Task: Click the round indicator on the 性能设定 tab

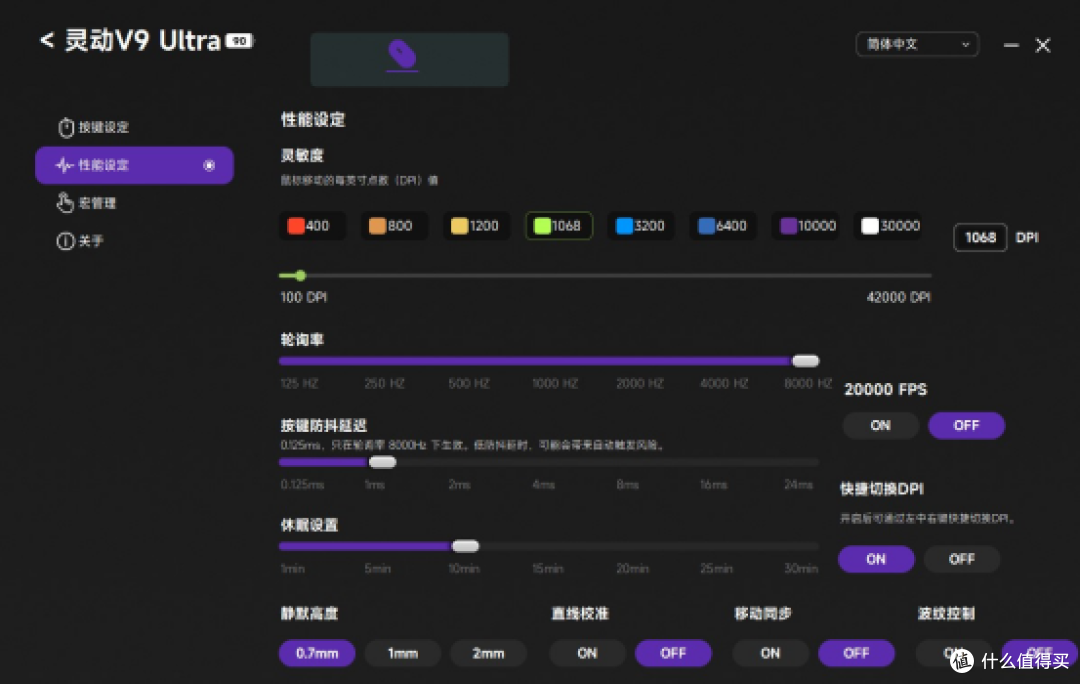Action: pyautogui.click(x=209, y=165)
